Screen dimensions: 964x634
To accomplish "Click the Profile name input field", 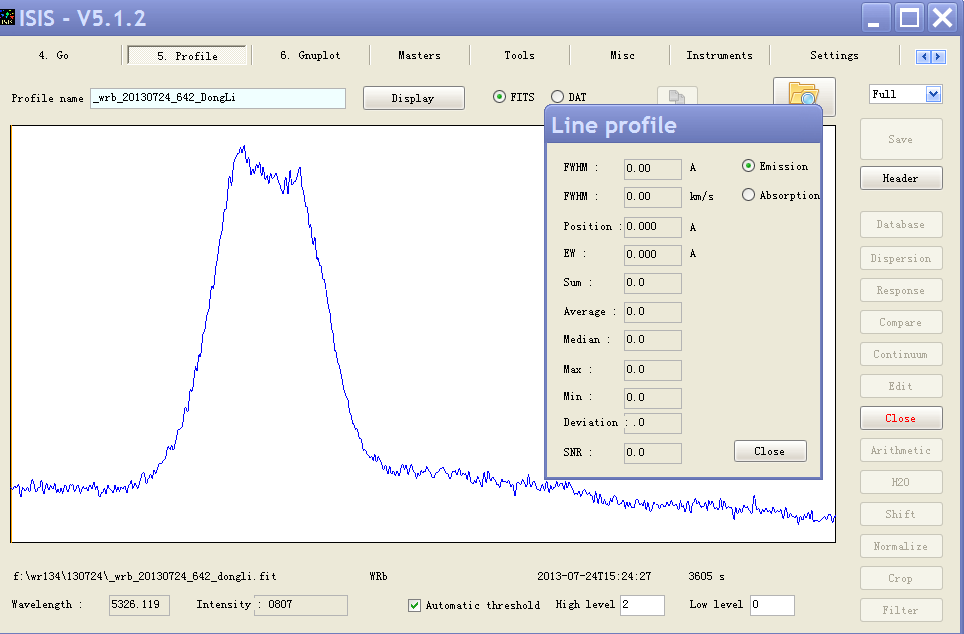I will (217, 98).
